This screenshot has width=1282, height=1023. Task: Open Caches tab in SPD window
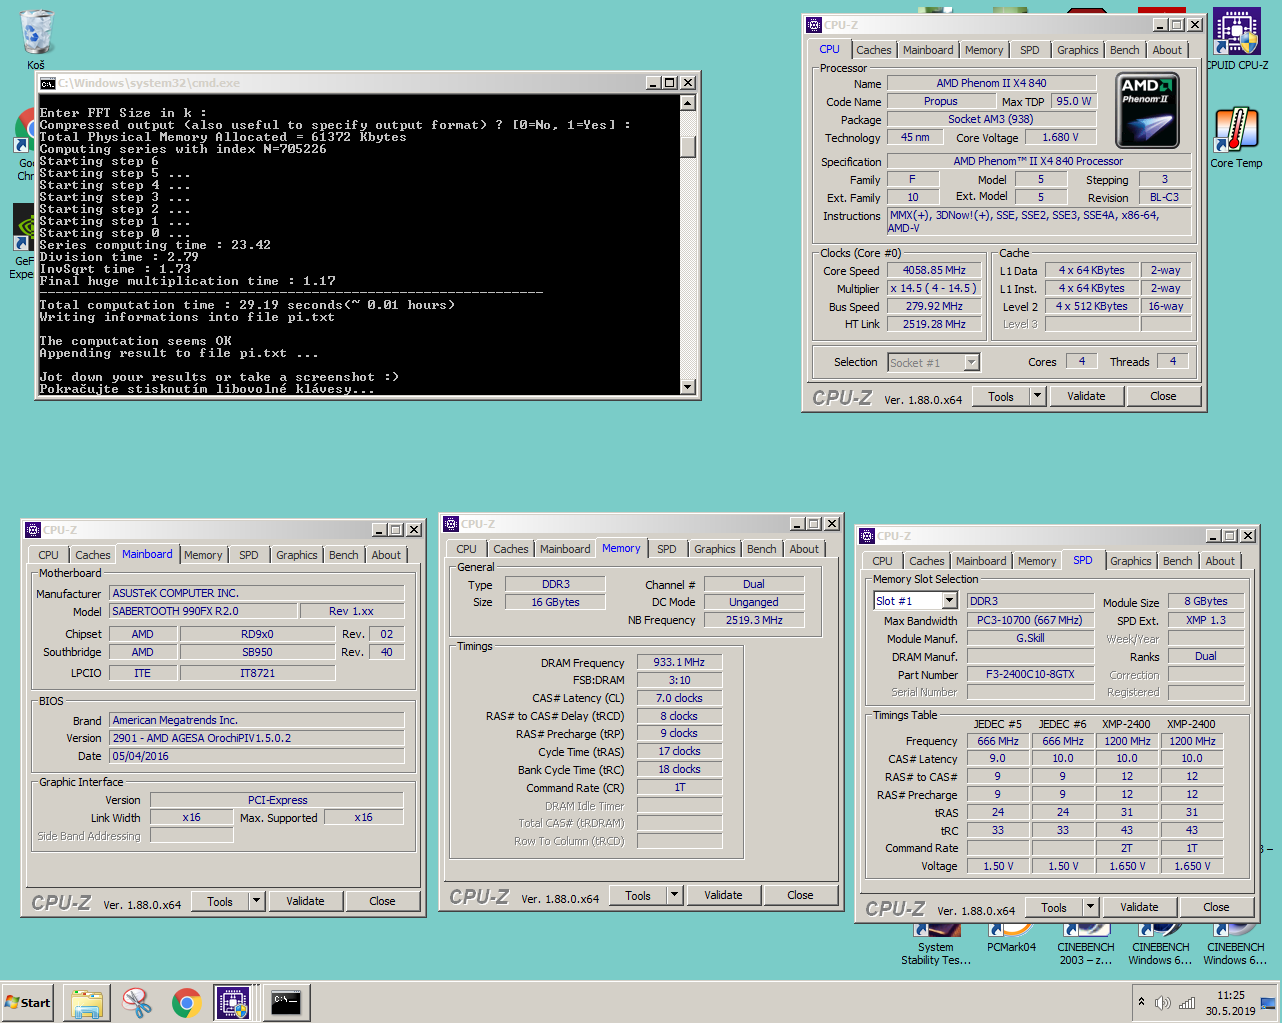tap(926, 561)
